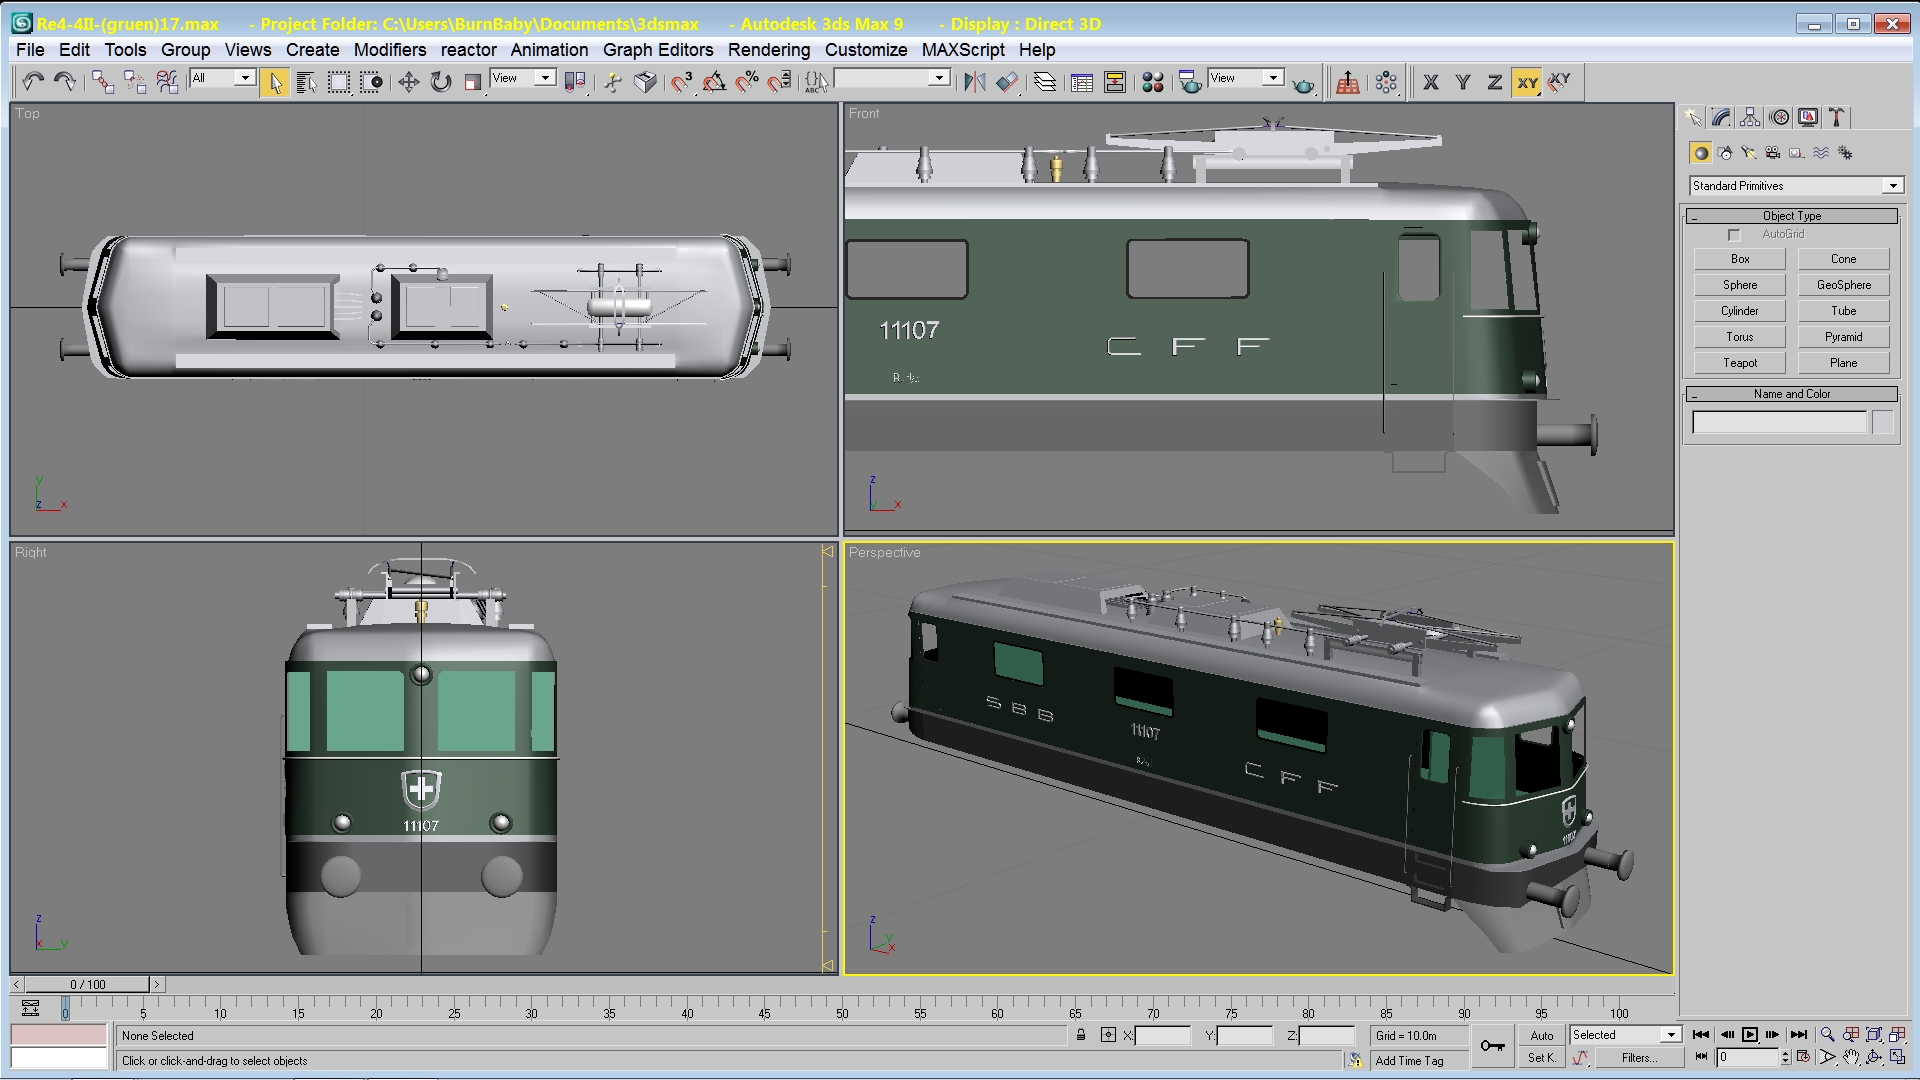The height and width of the screenshot is (1080, 1920).
Task: Switch to the Modify panel tab icon
Action: (x=1721, y=118)
